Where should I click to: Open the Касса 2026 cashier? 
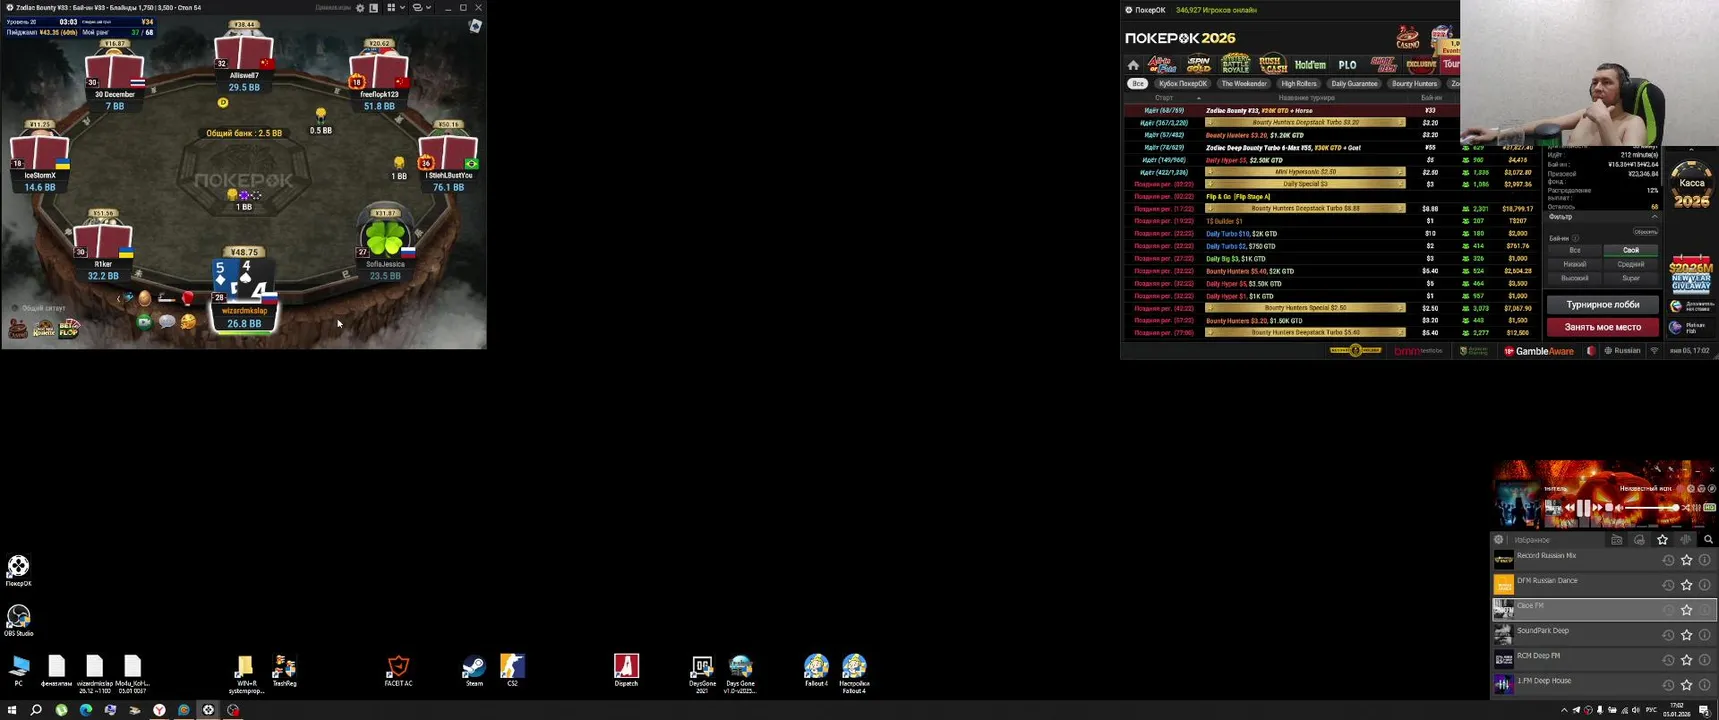click(1691, 186)
